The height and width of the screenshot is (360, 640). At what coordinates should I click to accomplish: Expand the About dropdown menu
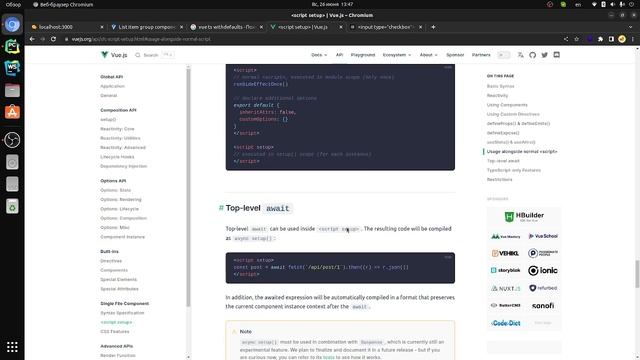click(x=429, y=55)
